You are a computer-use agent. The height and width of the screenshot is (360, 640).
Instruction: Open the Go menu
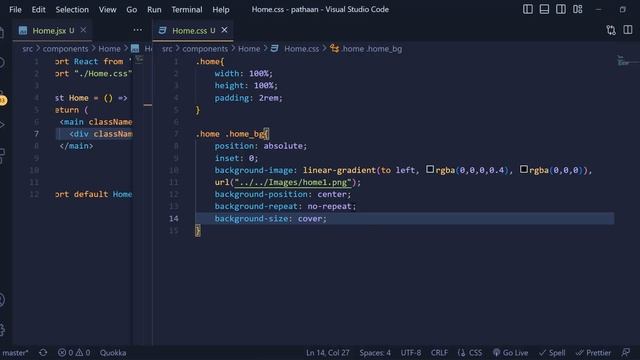pos(131,9)
